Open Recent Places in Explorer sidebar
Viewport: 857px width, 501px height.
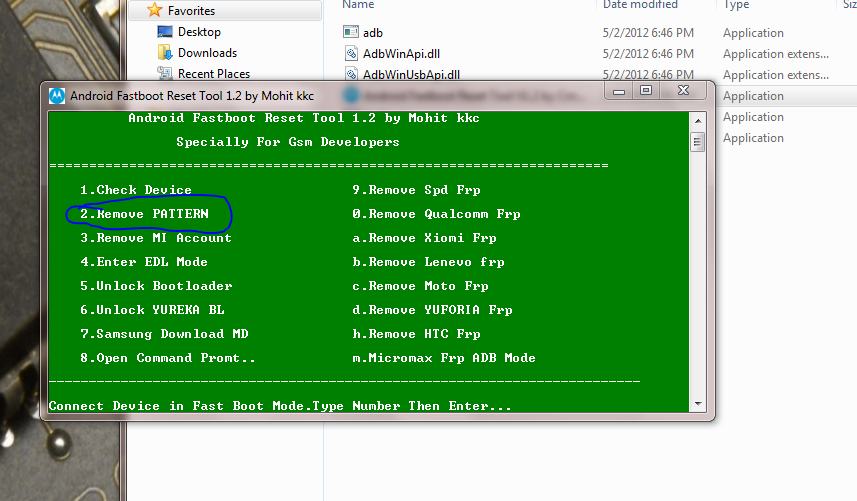214,74
